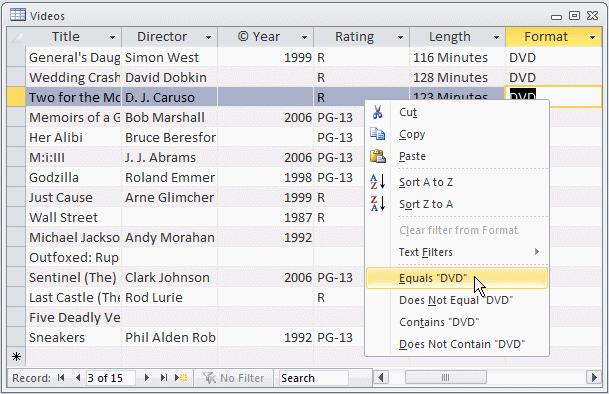Click the Cut scissors icon
This screenshot has height=394, width=609.
click(x=377, y=112)
